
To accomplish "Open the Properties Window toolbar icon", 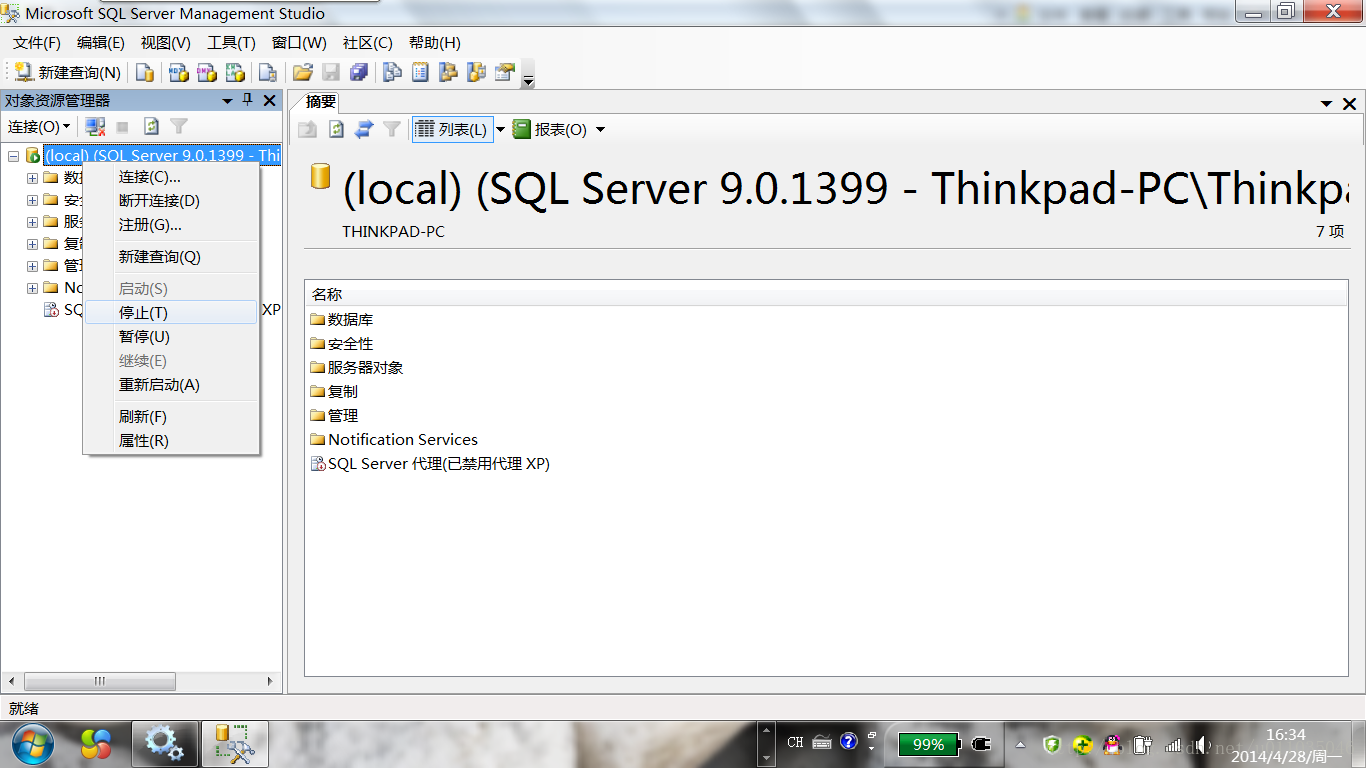I will click(x=505, y=72).
